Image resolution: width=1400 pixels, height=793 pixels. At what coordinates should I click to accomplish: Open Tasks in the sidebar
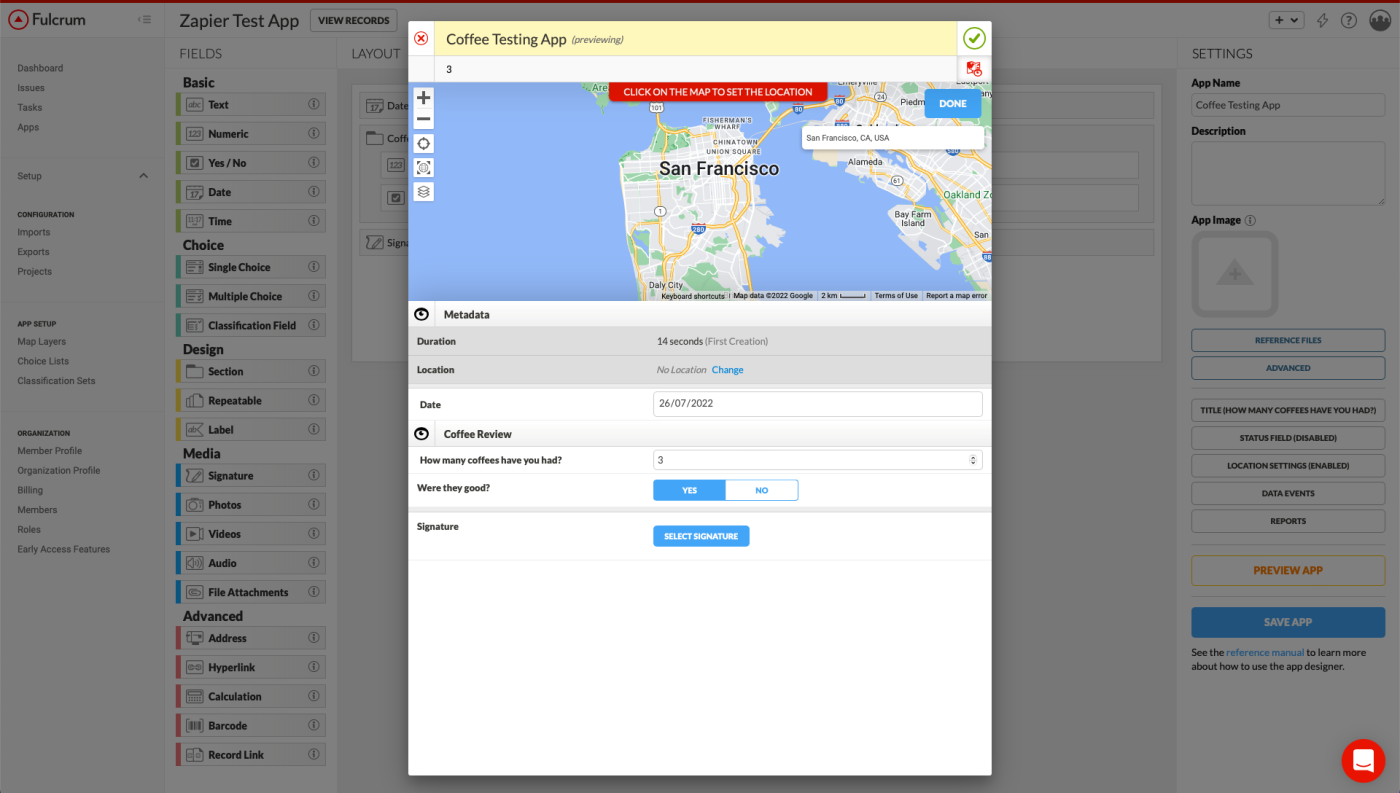point(30,107)
